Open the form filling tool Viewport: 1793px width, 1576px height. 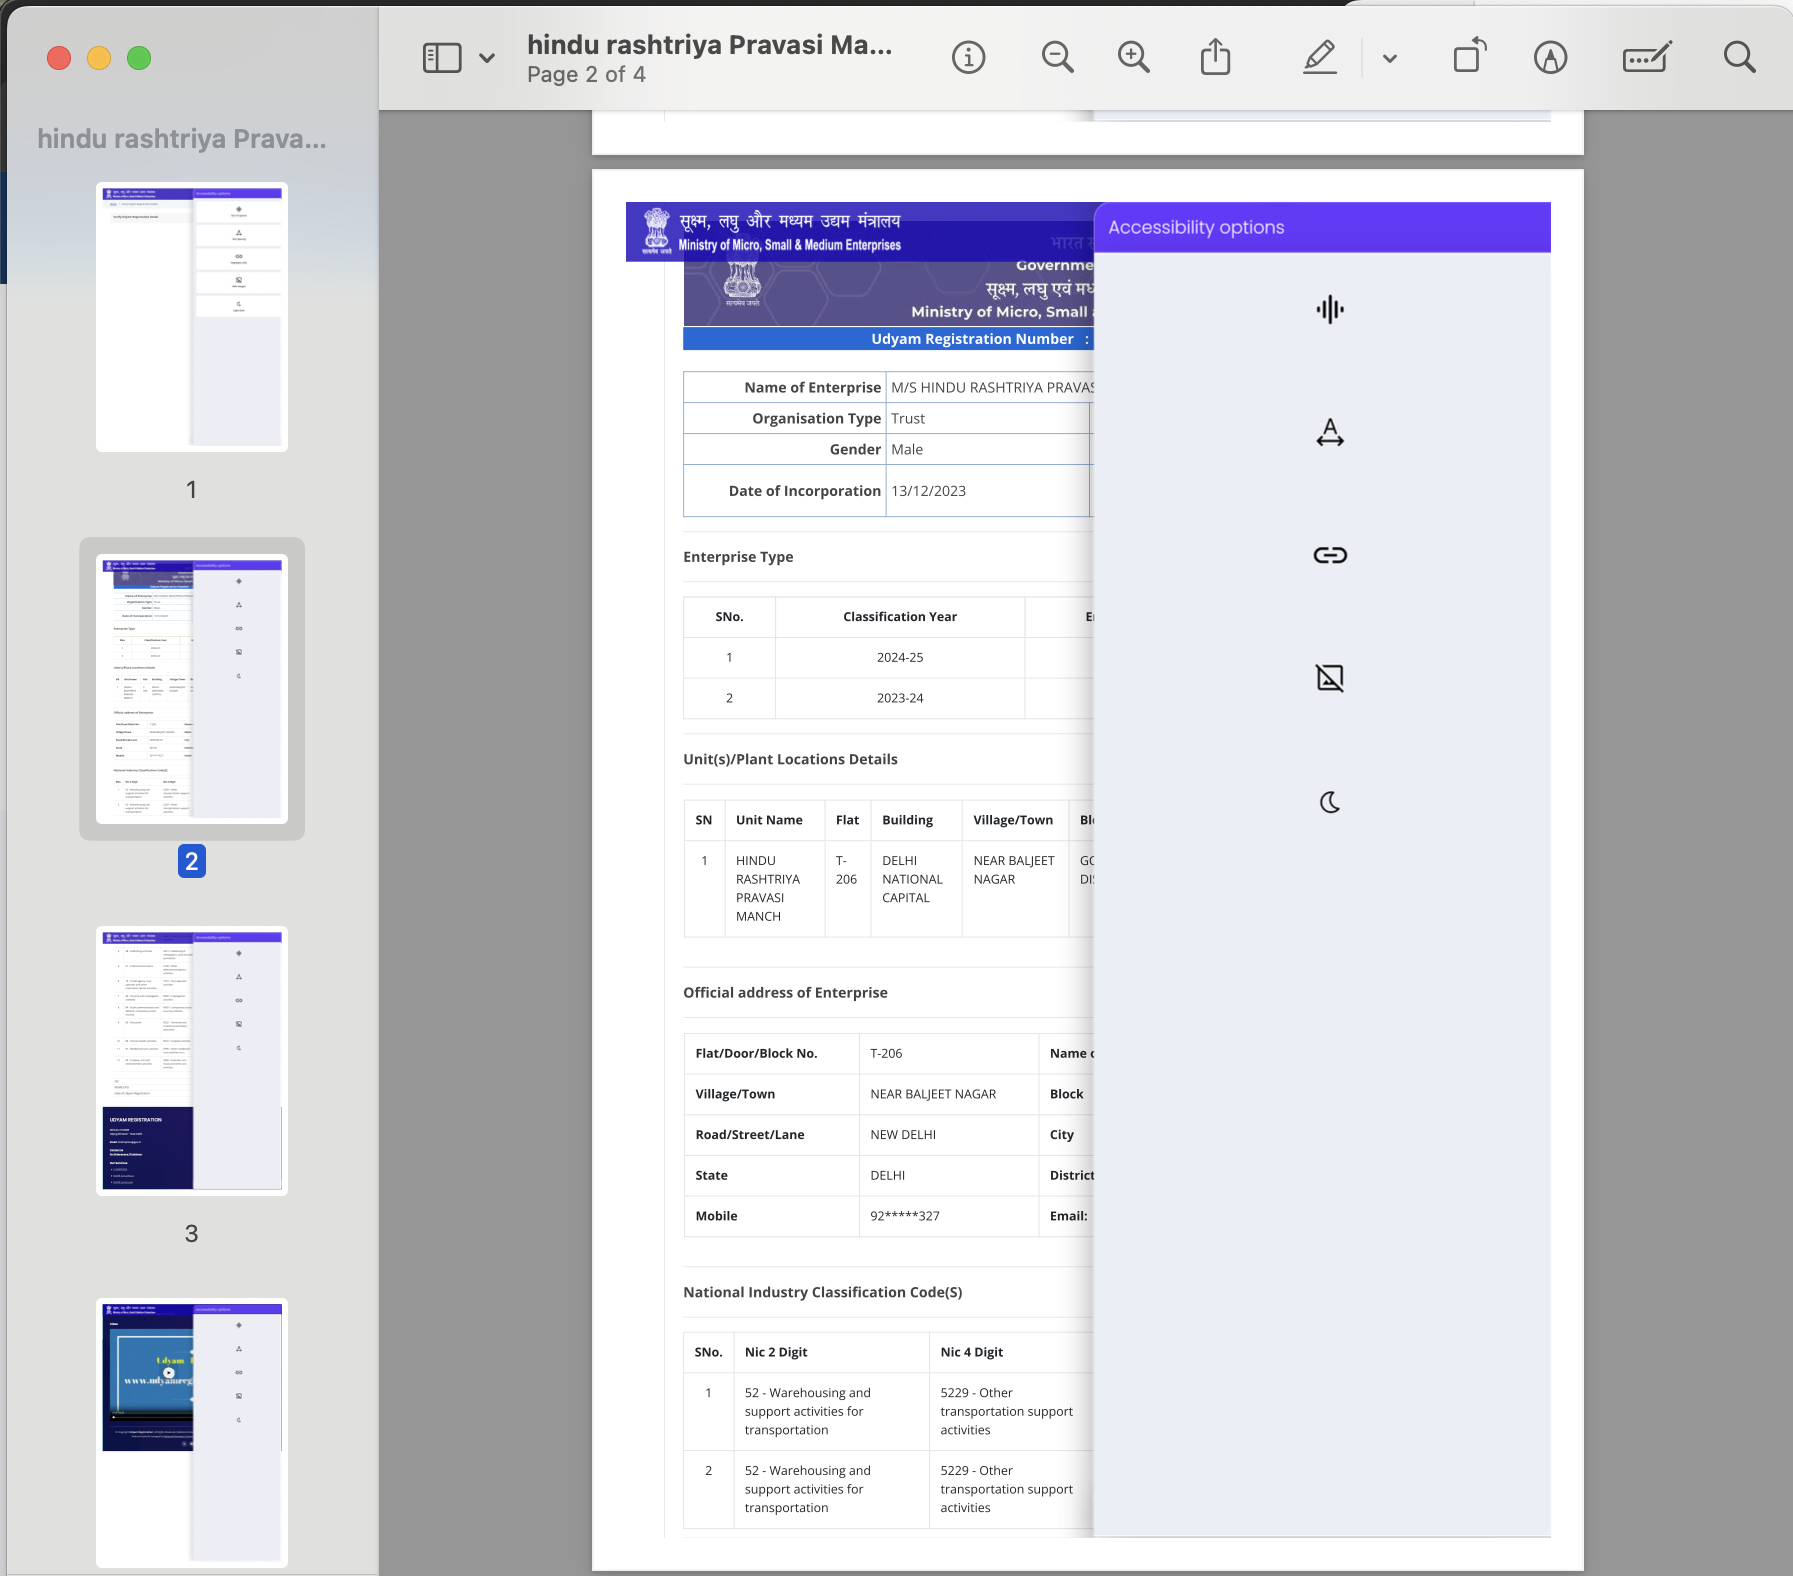(x=1646, y=58)
